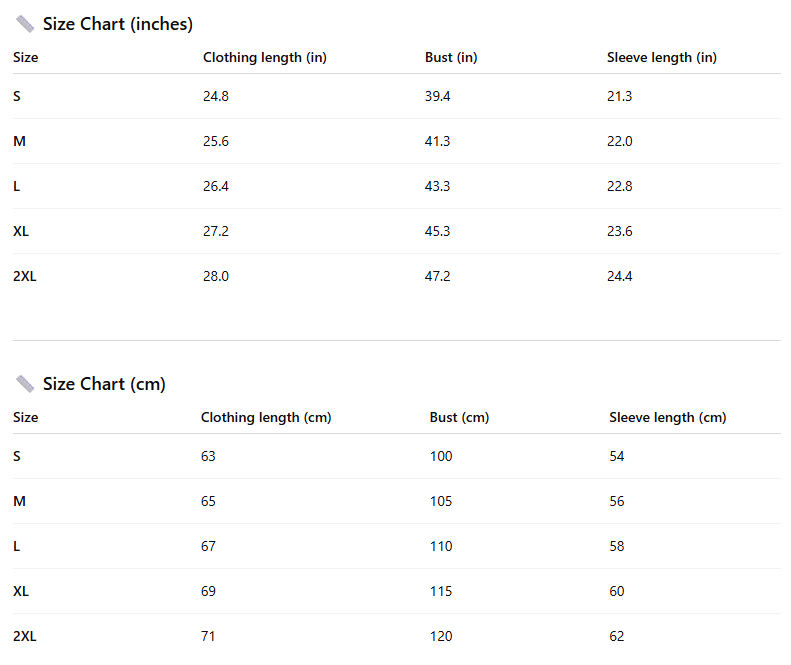Click the Clothing length (cm) column header
791x665 pixels.
click(266, 417)
